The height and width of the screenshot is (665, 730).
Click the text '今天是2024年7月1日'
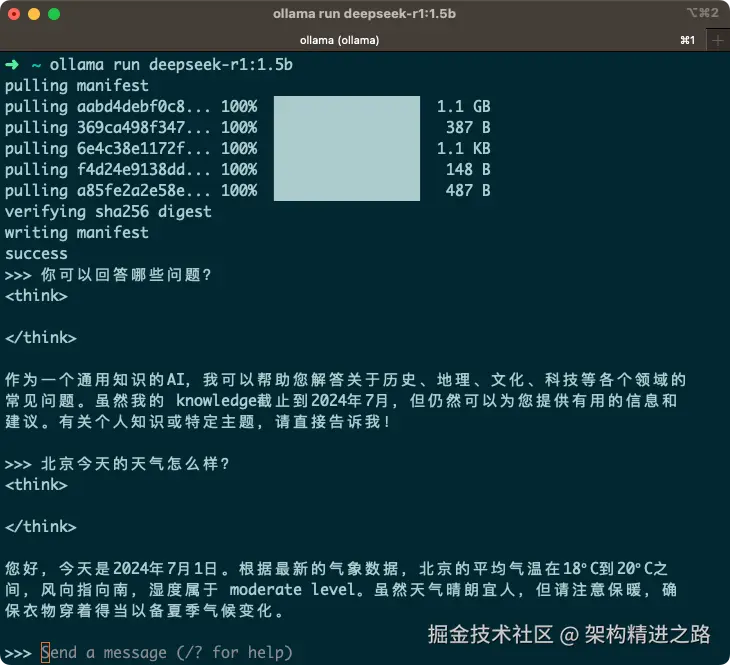pyautogui.click(x=138, y=569)
